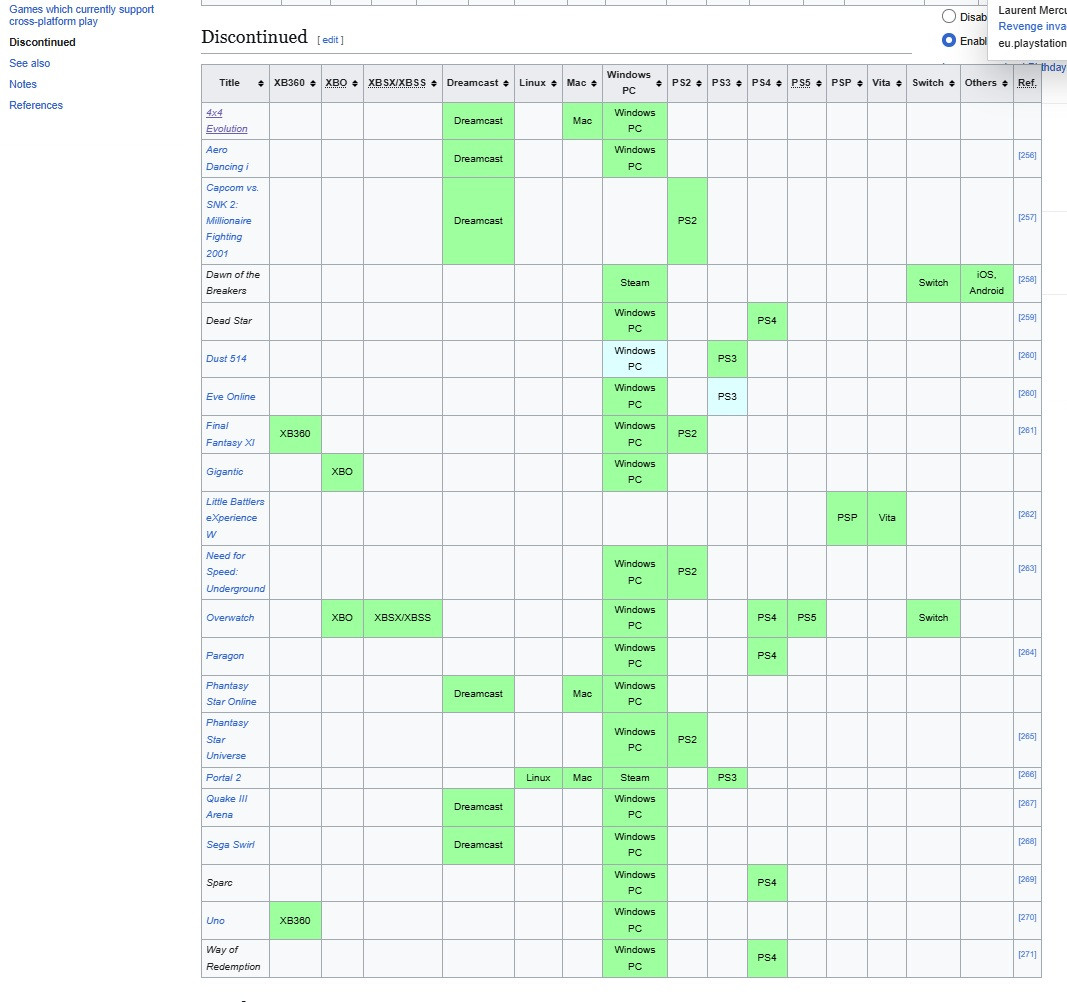Open reference [266] for Portal 2
The image size is (1067, 1002).
point(1027,774)
